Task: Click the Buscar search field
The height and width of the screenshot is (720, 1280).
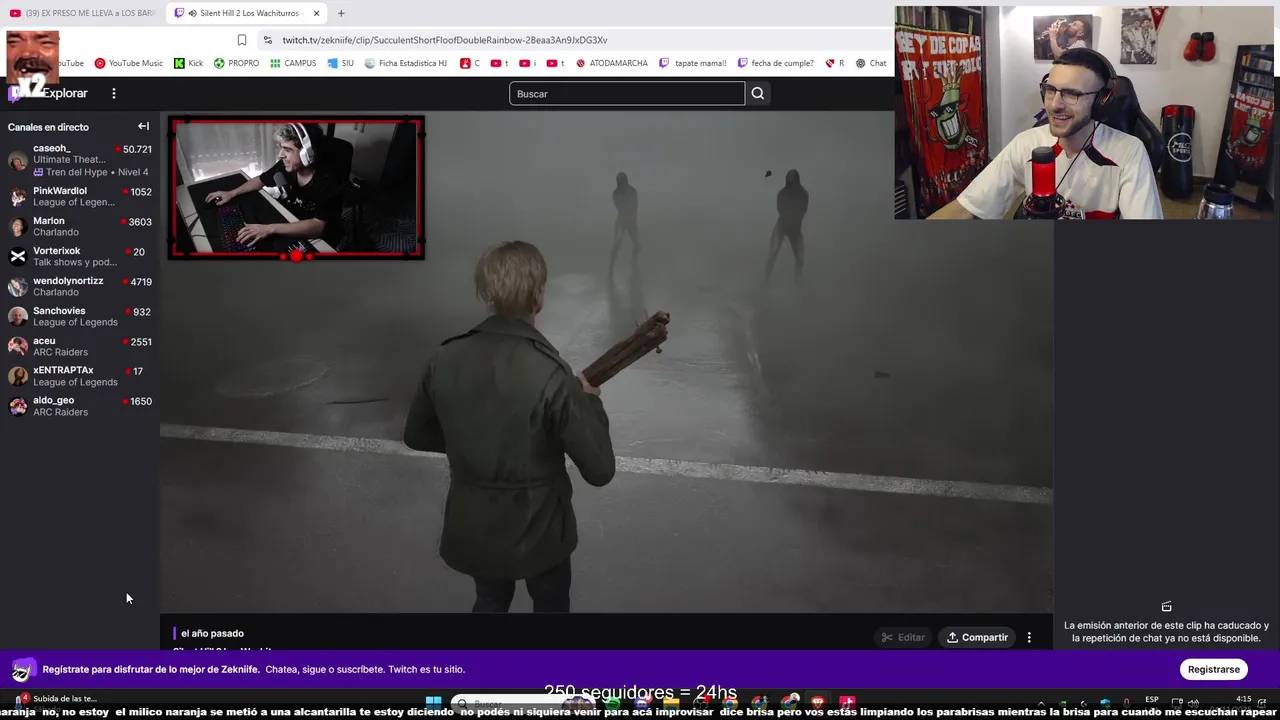Action: click(627, 94)
